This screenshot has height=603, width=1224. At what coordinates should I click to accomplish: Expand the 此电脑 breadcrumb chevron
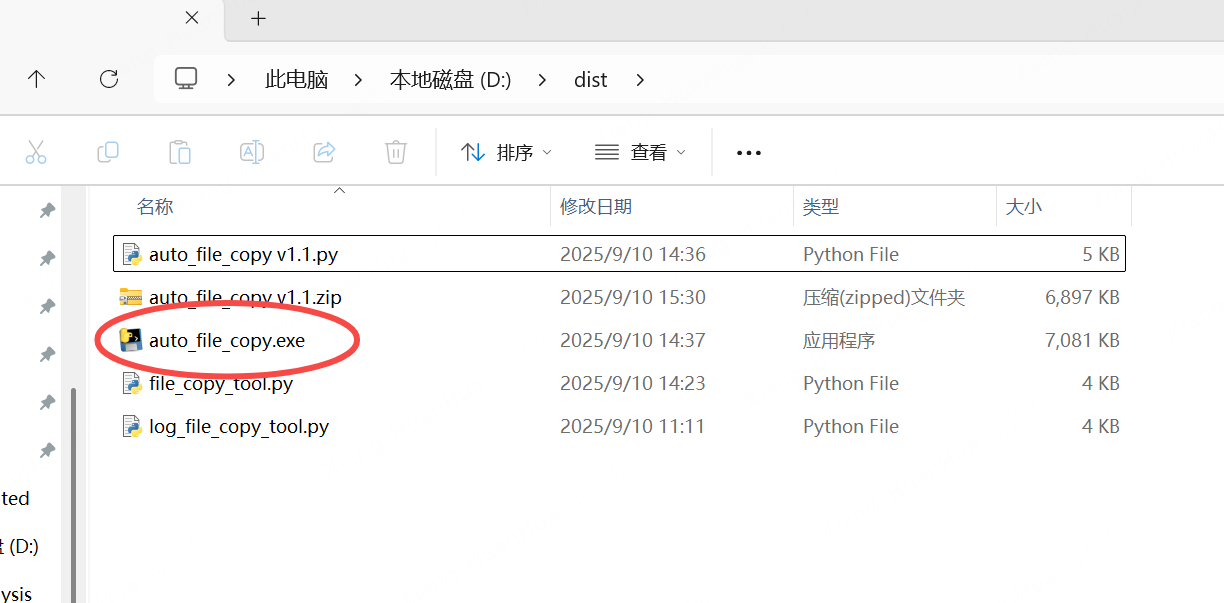tap(358, 79)
